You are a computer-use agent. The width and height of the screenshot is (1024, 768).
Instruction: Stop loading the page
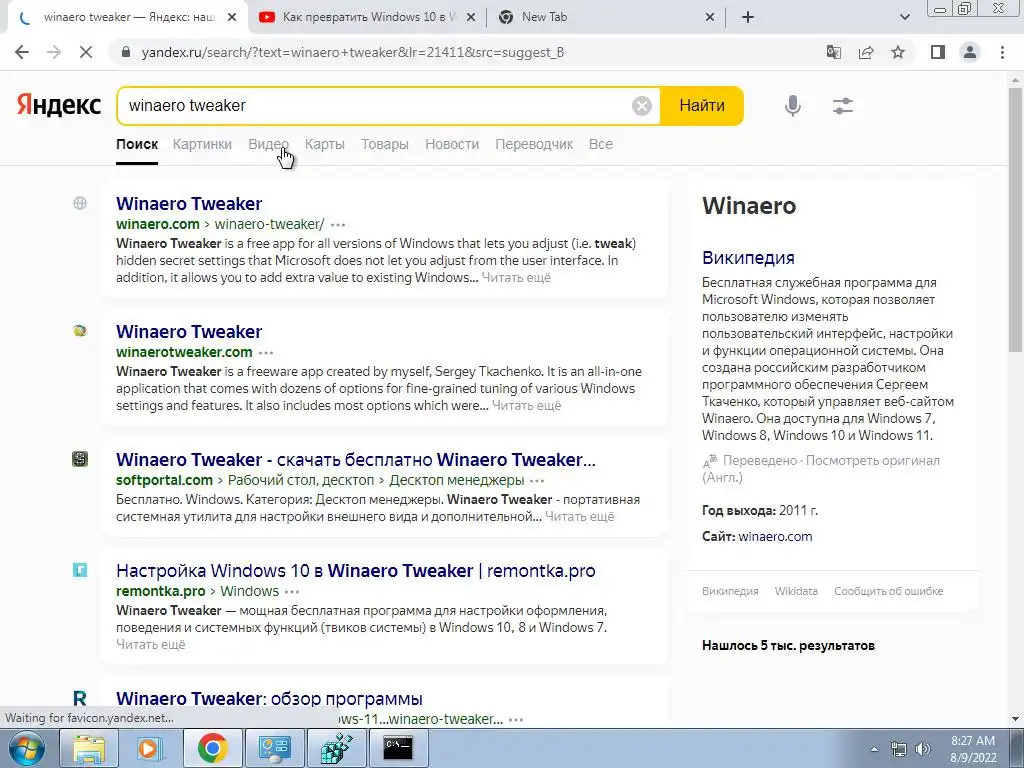point(86,52)
